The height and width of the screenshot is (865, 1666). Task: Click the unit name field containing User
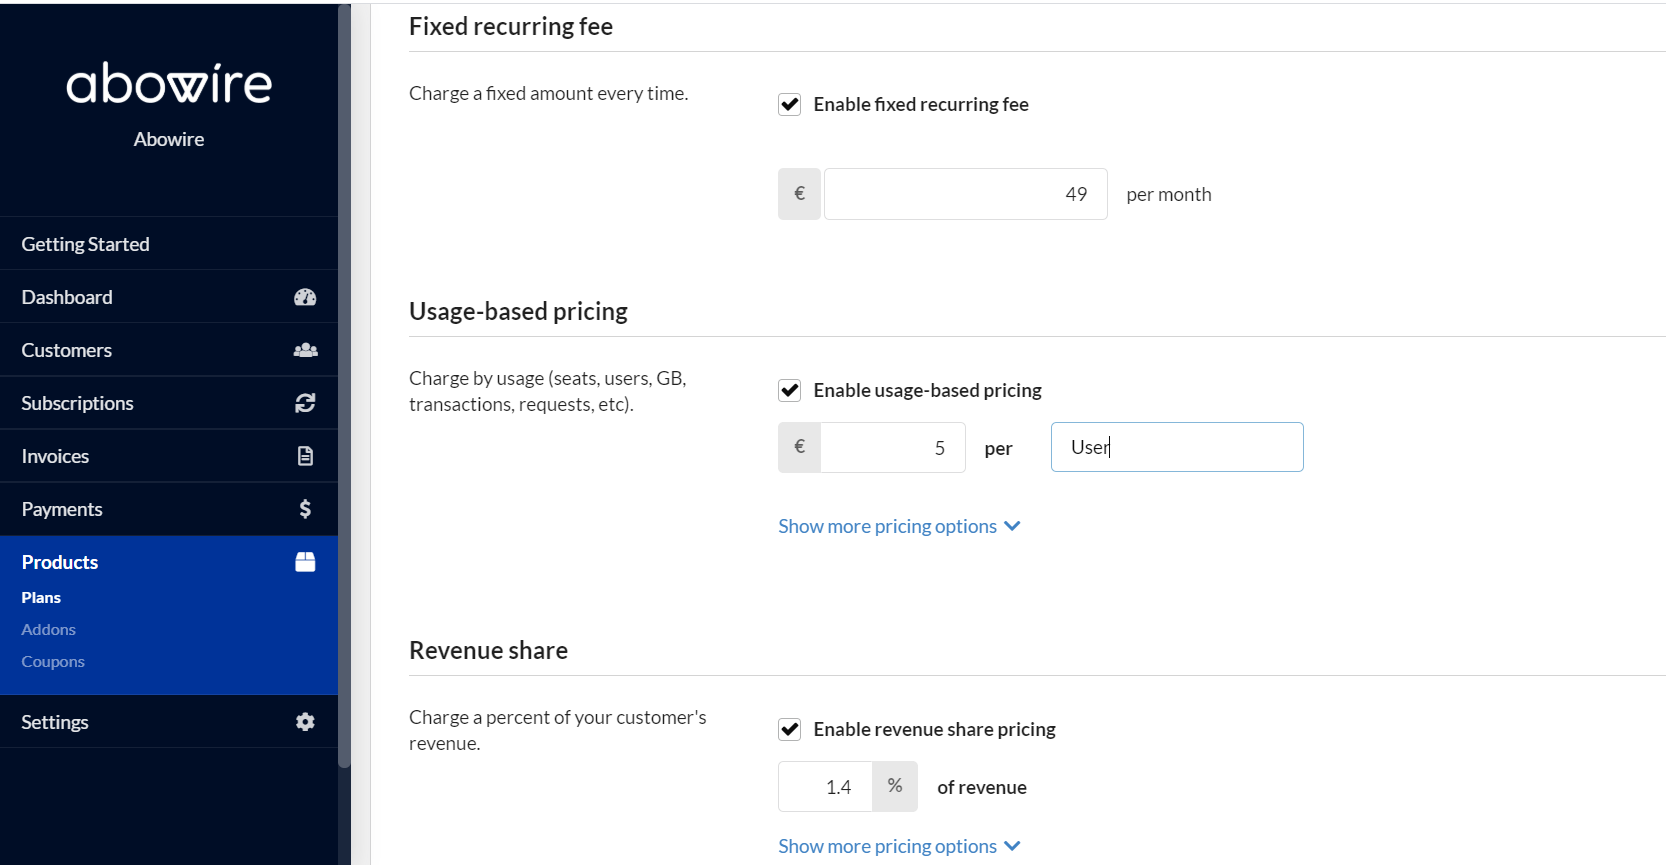pos(1177,447)
